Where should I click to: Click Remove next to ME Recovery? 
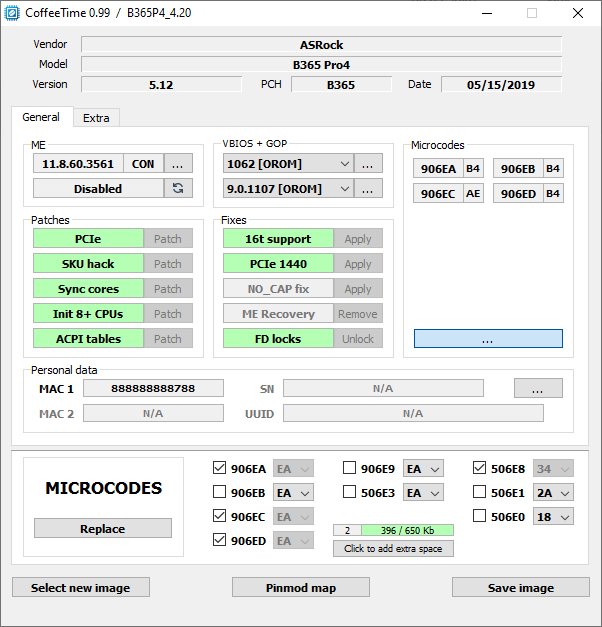click(x=358, y=314)
